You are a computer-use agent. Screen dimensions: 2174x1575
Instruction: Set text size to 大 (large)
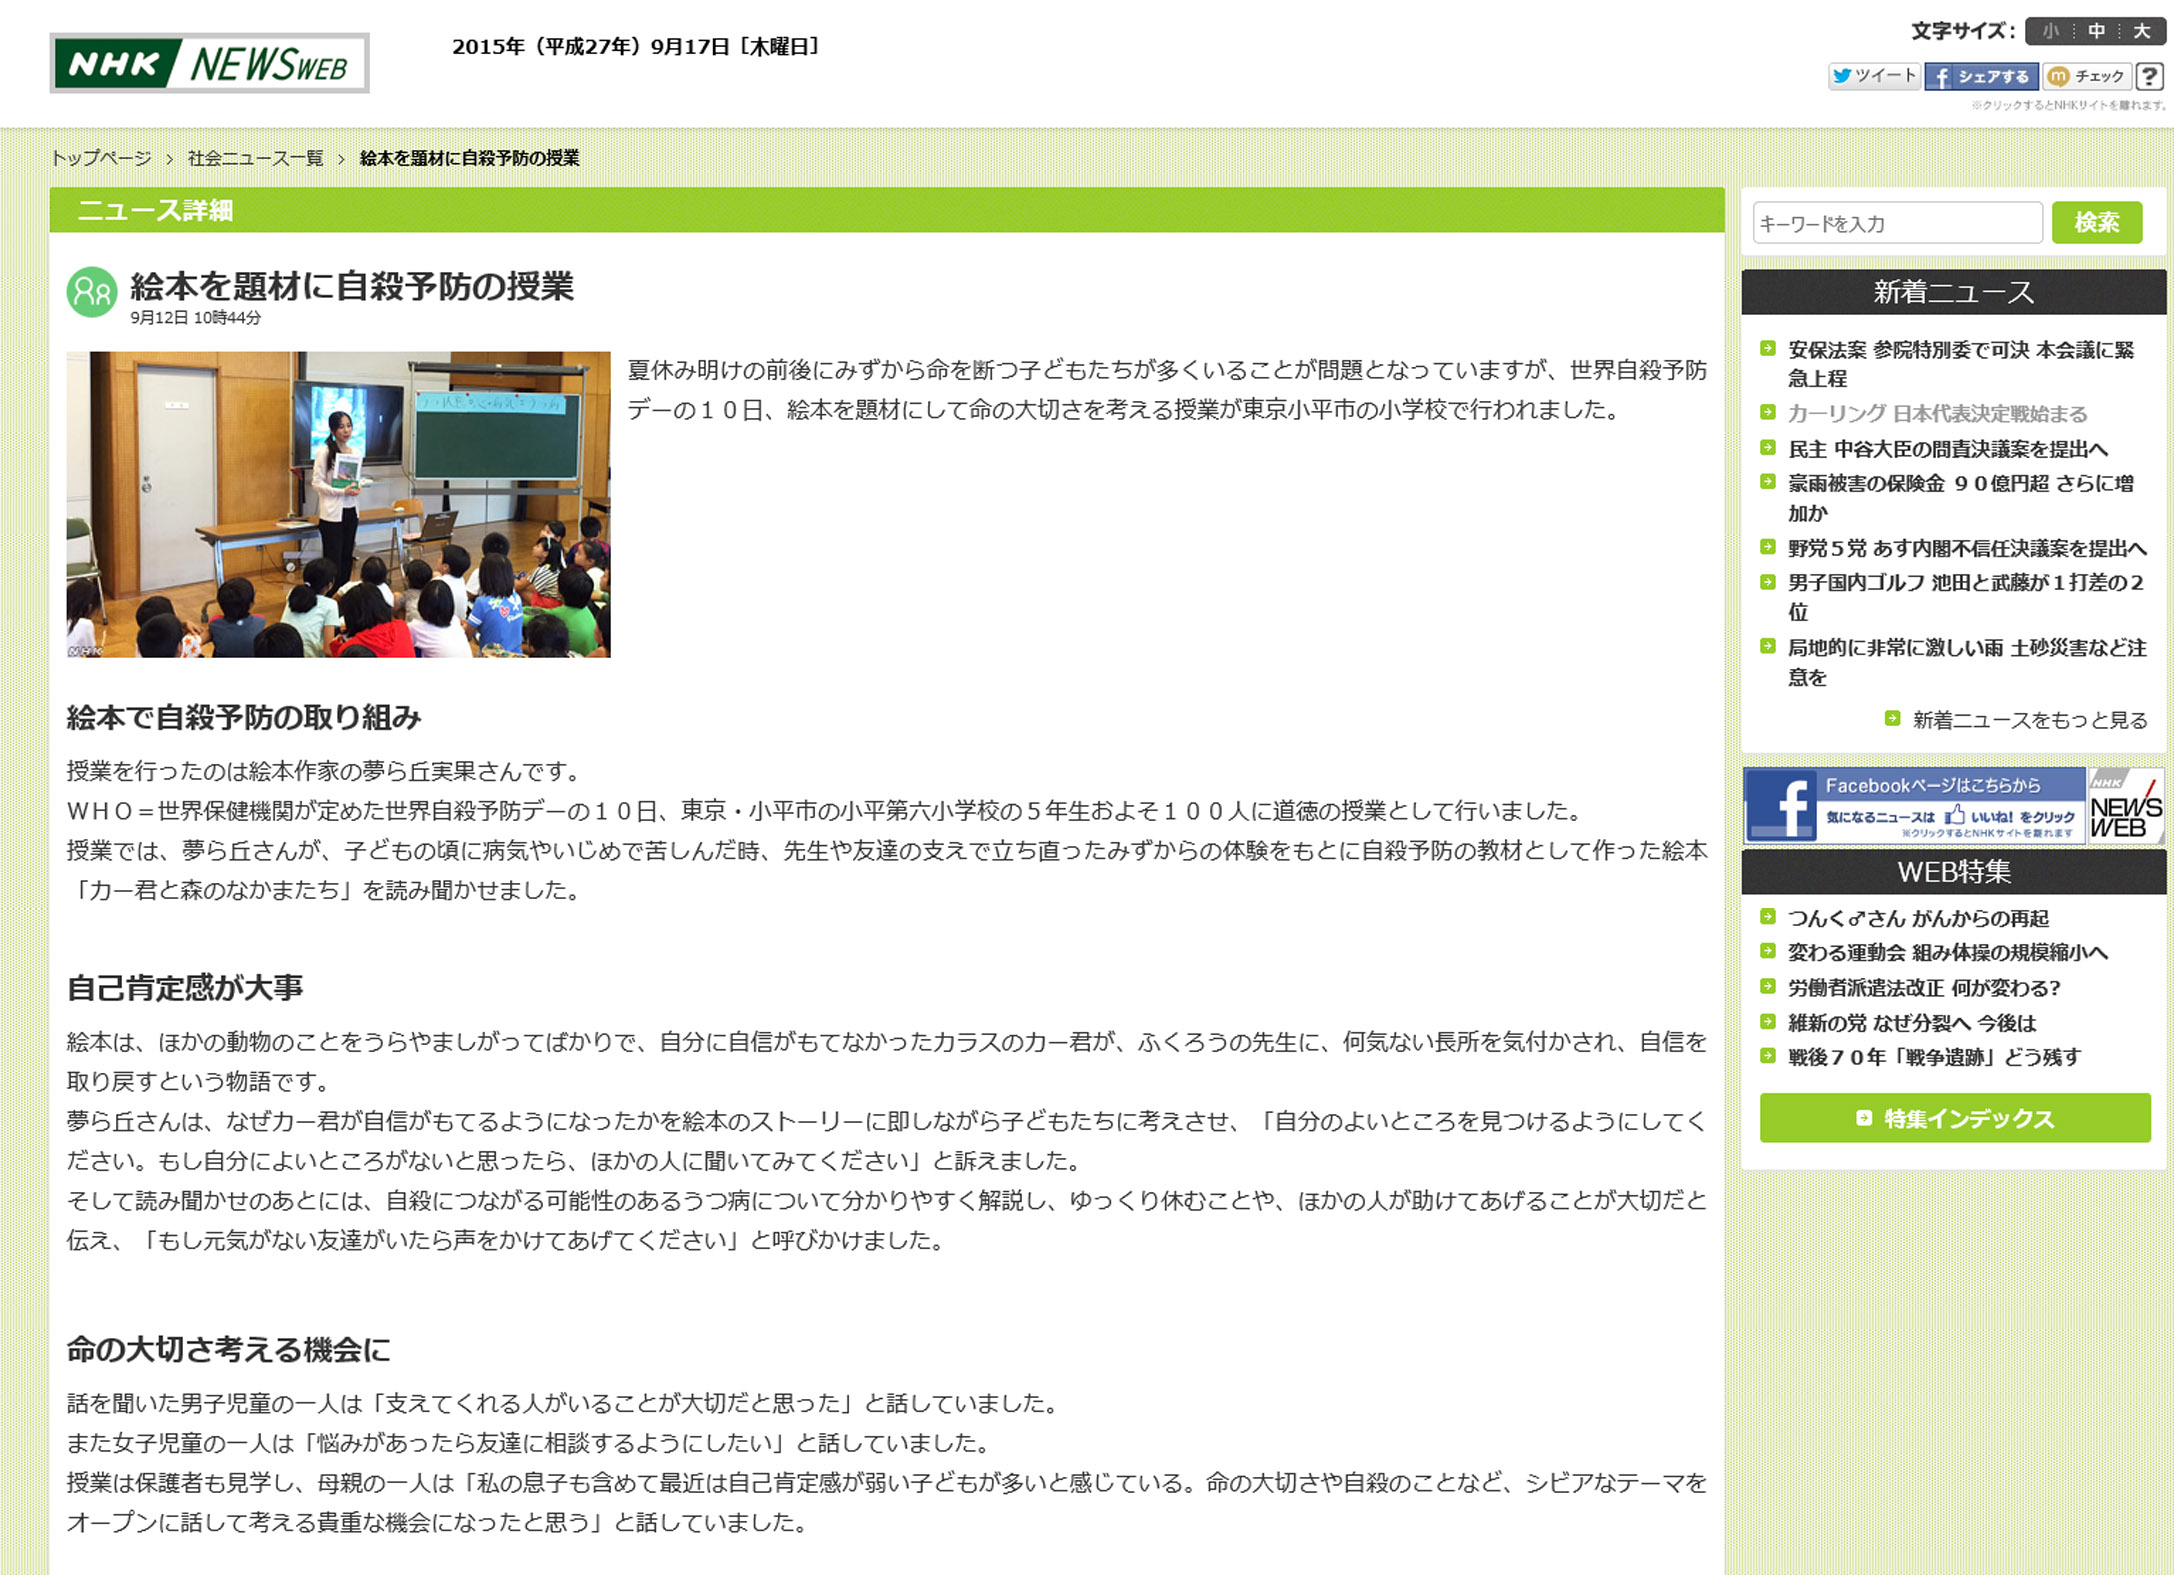click(x=2141, y=31)
